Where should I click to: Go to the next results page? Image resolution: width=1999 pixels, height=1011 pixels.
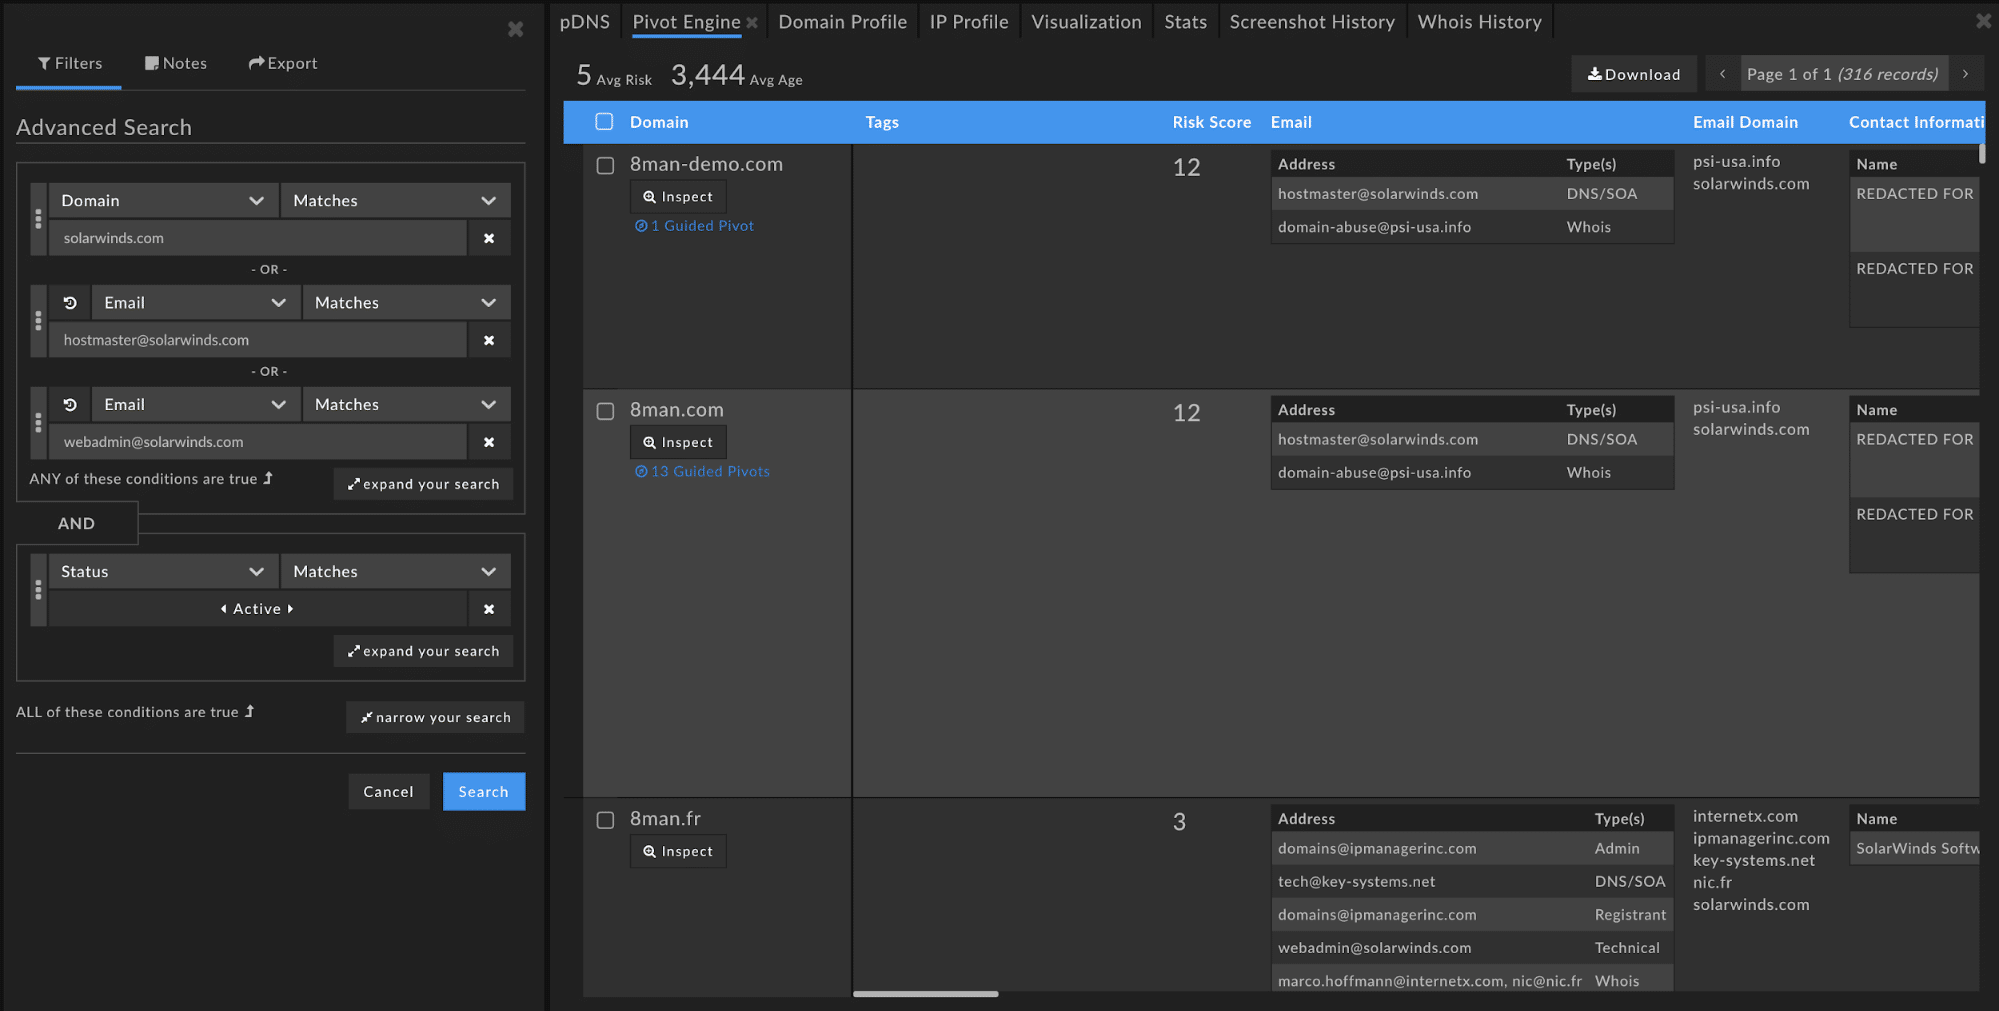pos(1965,74)
